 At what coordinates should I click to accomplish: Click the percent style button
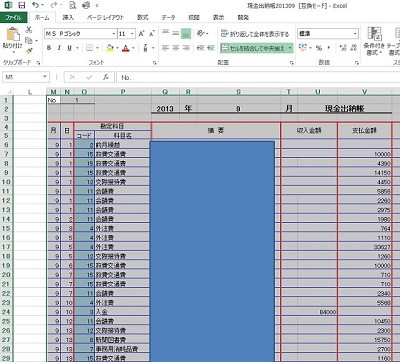[319, 48]
